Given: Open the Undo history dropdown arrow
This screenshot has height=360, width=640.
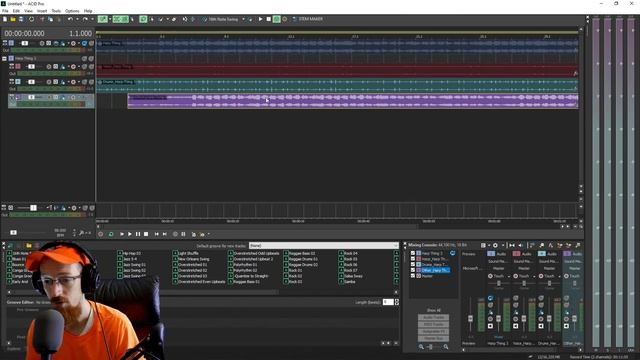Looking at the screenshot, I should (77, 19).
